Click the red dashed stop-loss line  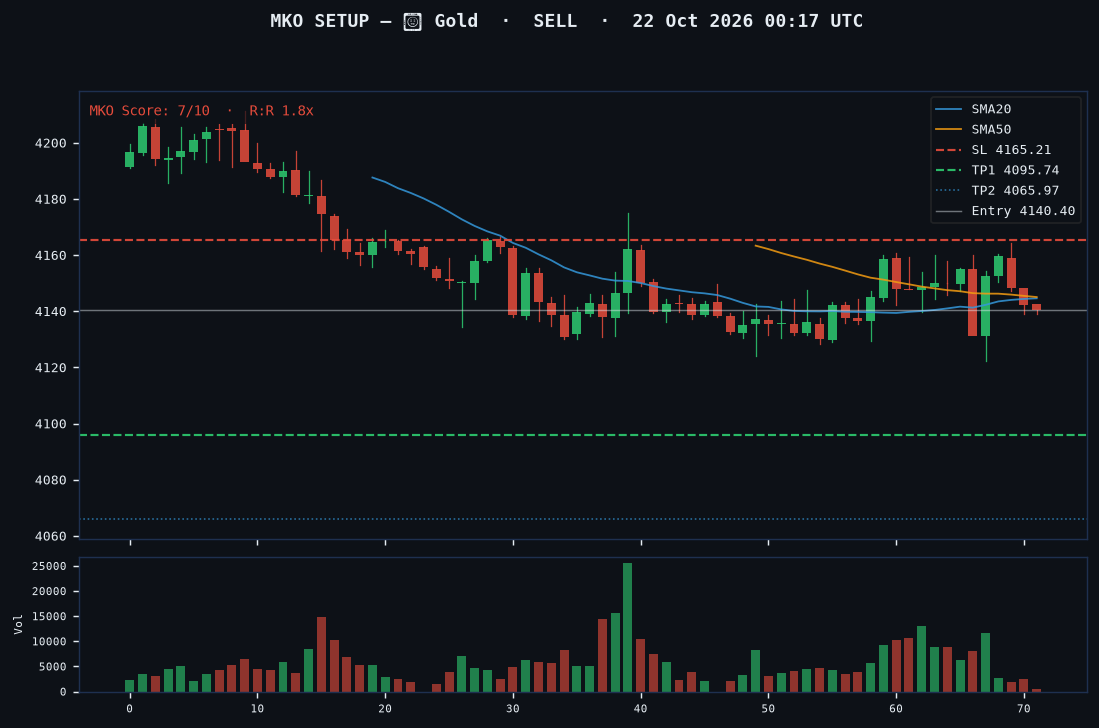pos(583,240)
